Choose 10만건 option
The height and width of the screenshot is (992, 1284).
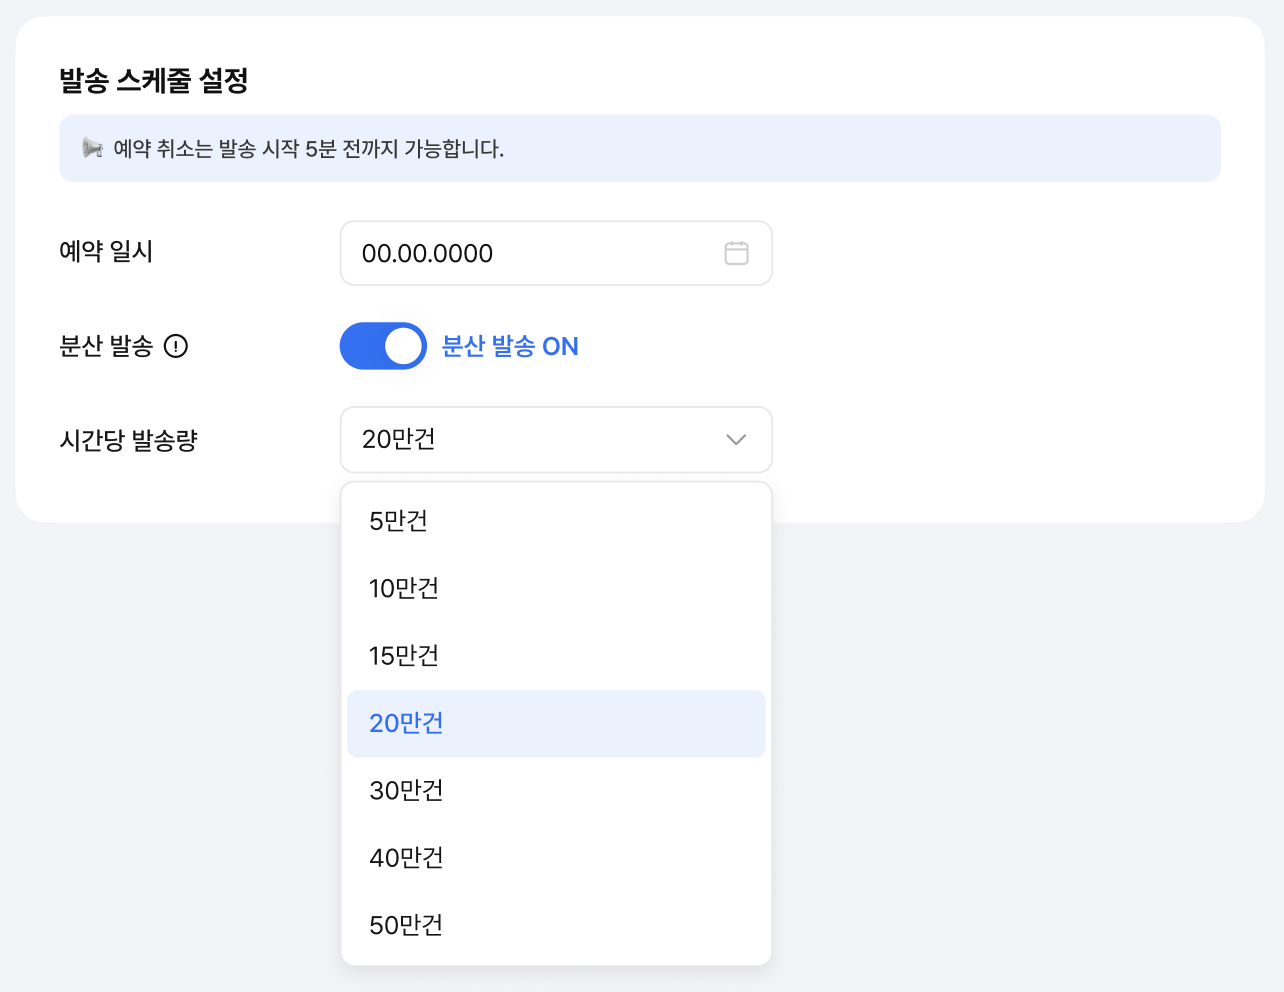click(556, 588)
